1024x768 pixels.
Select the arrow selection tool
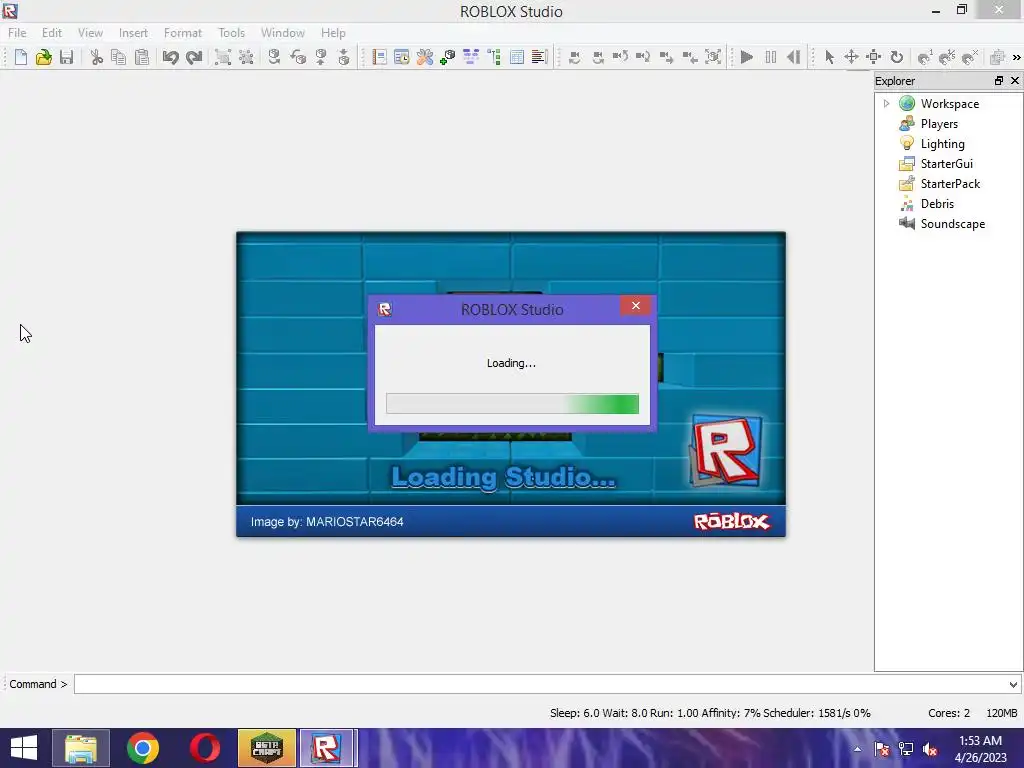click(x=829, y=57)
